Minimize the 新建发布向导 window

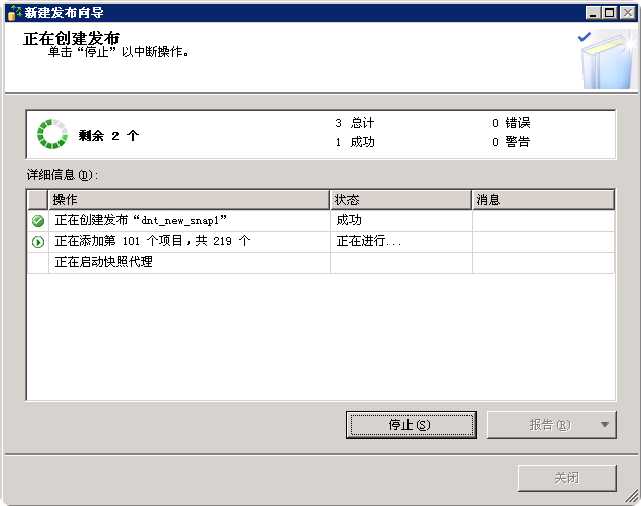point(593,13)
